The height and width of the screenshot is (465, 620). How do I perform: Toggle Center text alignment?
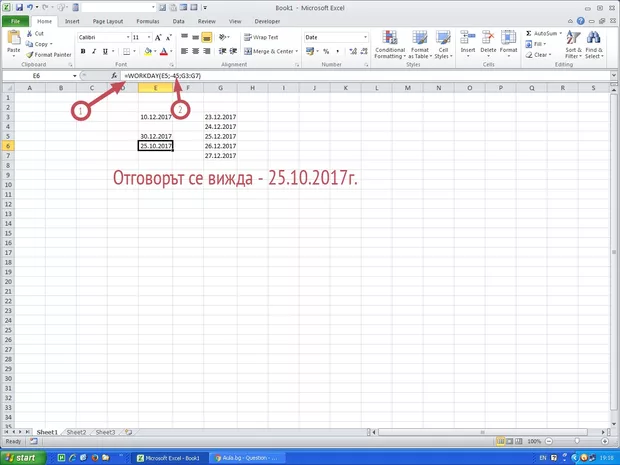(x=195, y=51)
